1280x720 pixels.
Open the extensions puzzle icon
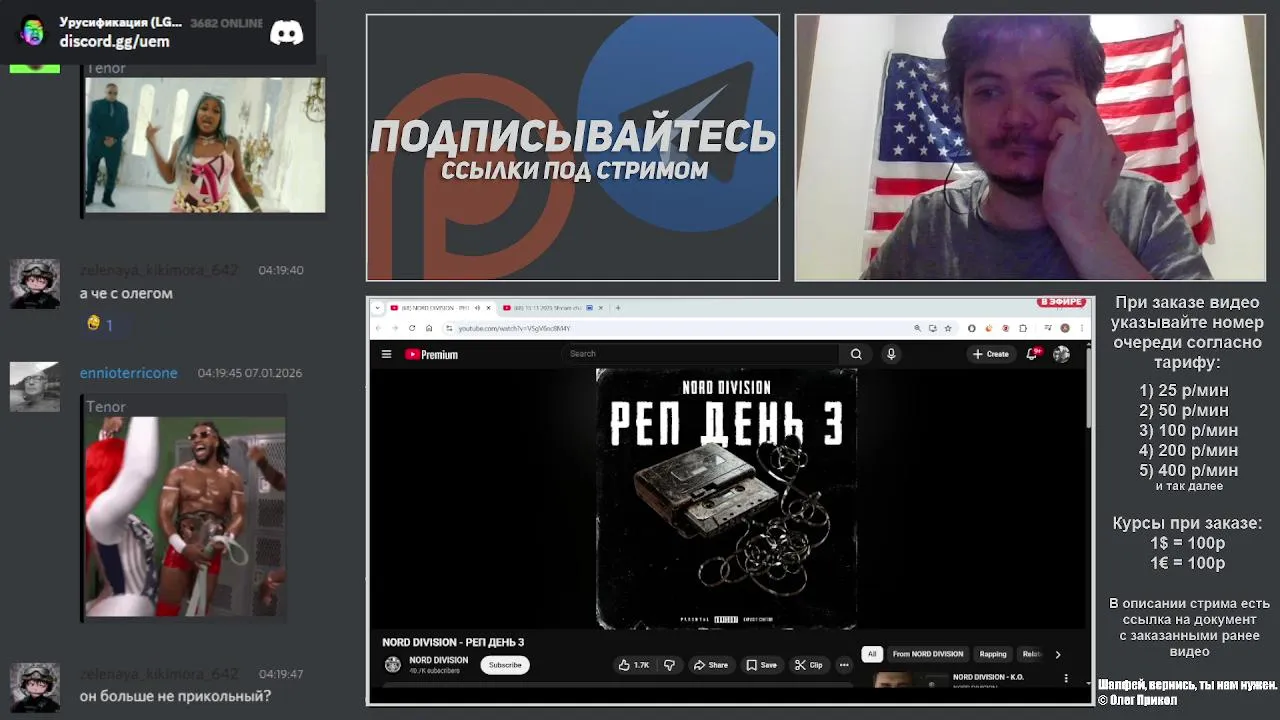[x=1023, y=328]
